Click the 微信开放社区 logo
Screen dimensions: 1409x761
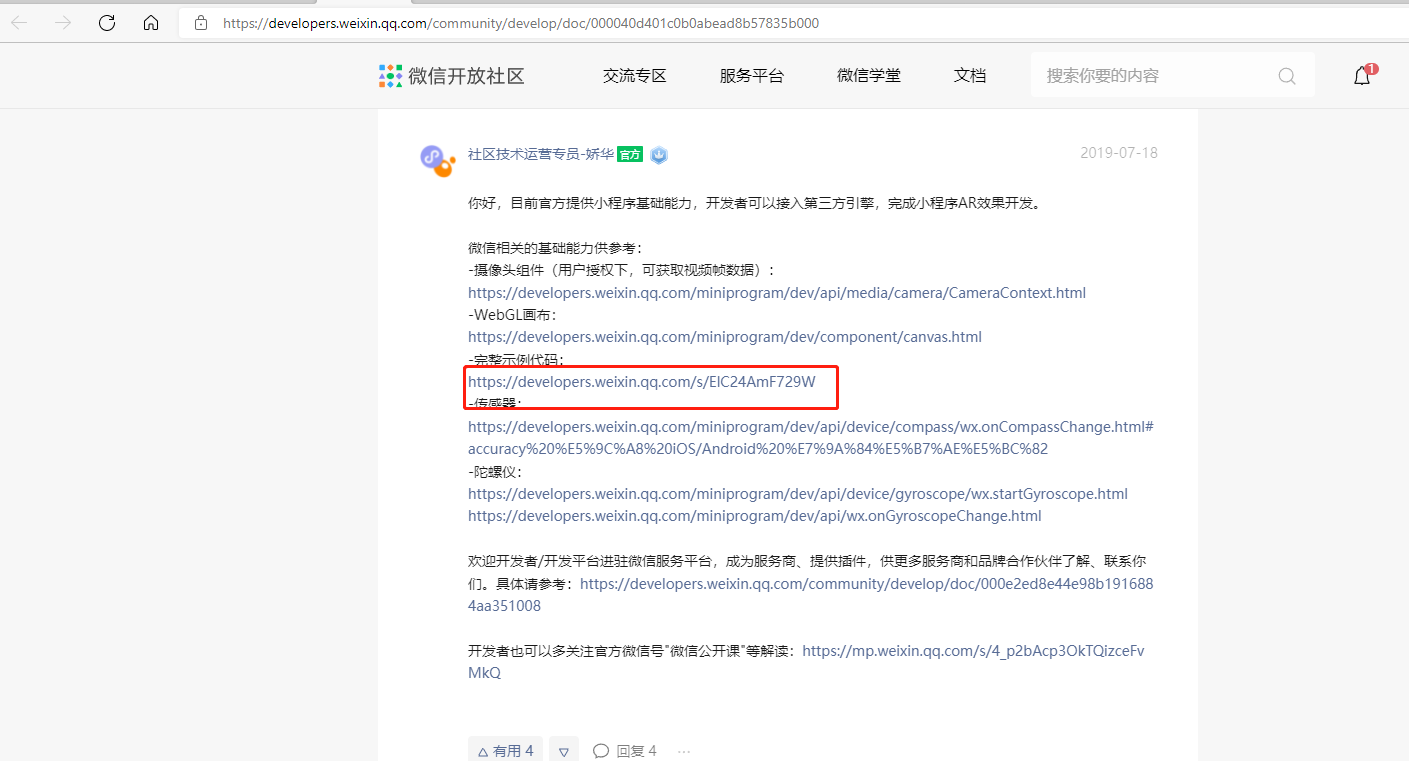click(x=452, y=75)
